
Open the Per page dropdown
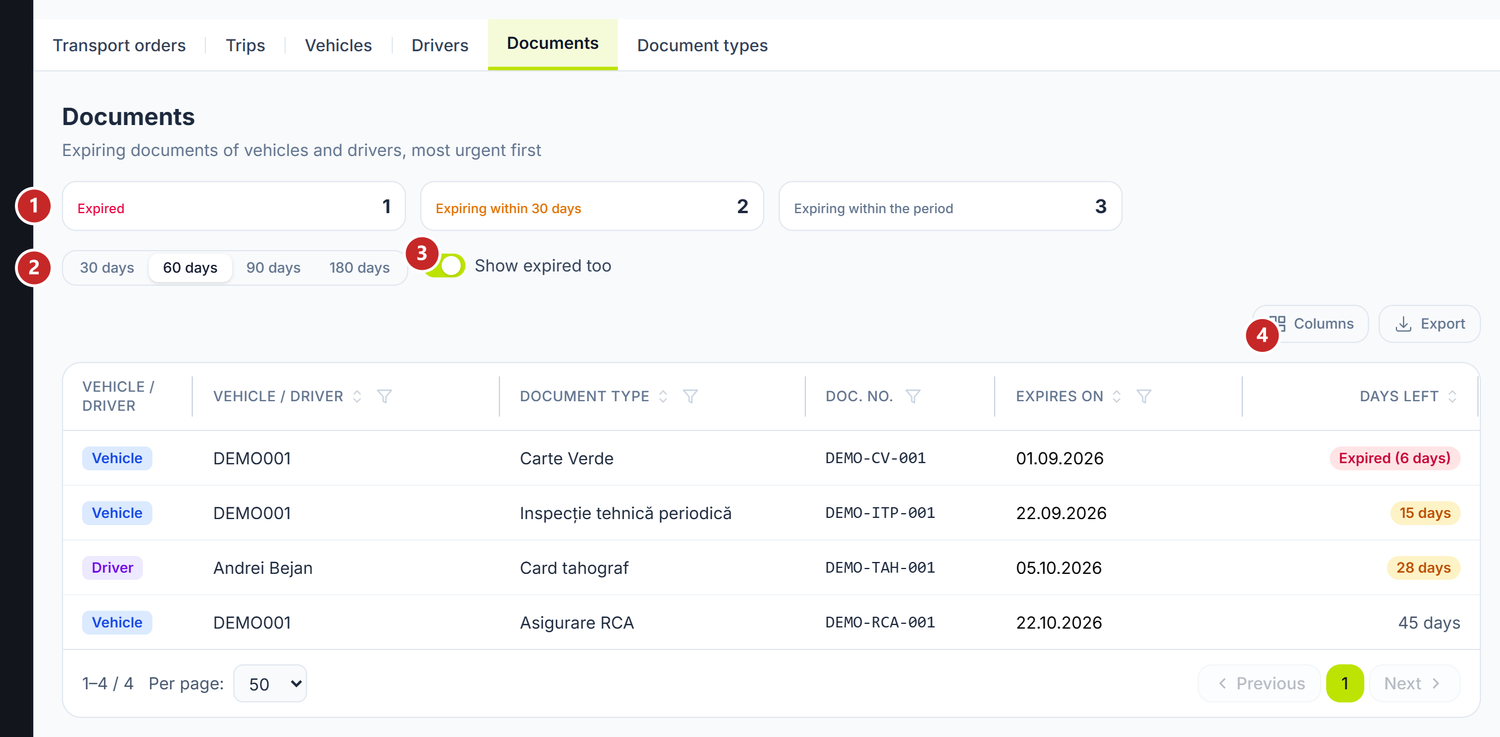click(270, 684)
